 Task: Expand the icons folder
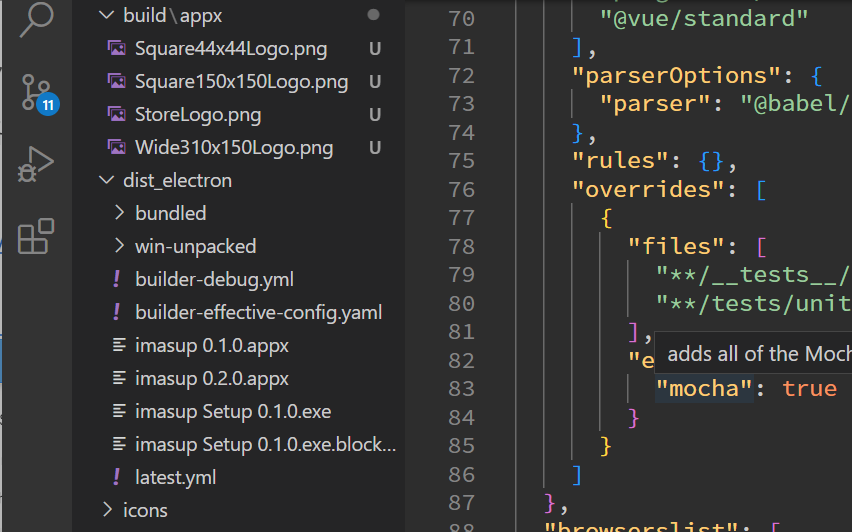point(107,511)
